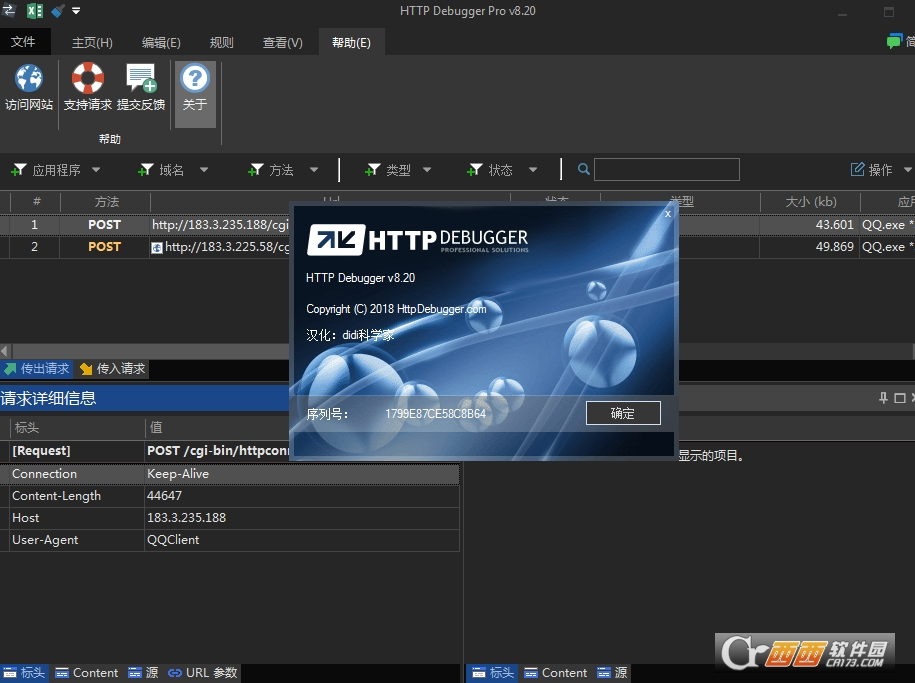
Task: Switch to the 主页(H) ribbon tab
Action: [92, 43]
